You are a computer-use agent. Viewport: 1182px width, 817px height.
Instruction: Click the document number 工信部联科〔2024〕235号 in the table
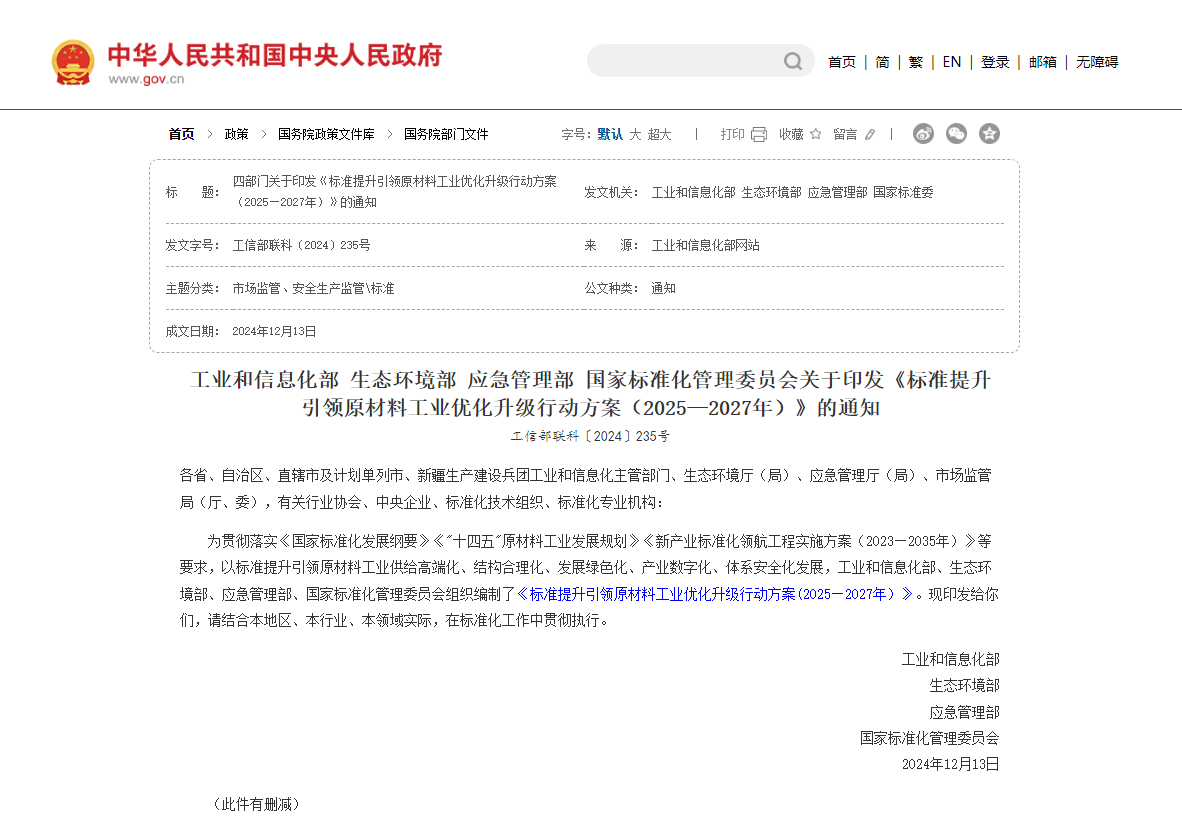coord(302,245)
